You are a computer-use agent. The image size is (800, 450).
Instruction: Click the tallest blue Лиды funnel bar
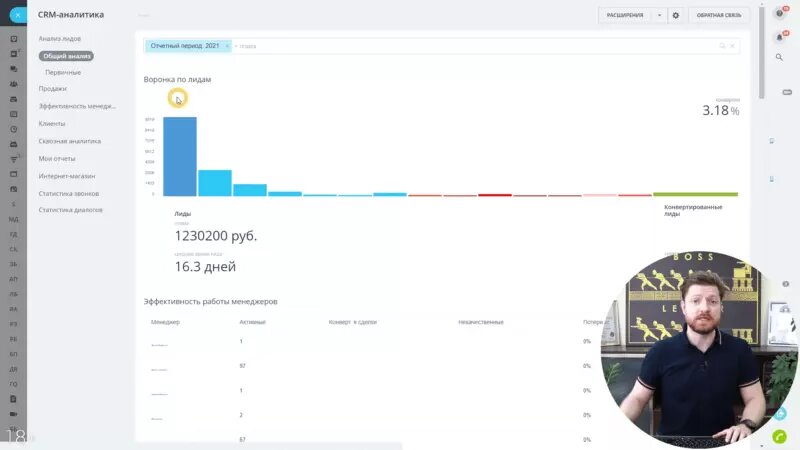point(180,156)
